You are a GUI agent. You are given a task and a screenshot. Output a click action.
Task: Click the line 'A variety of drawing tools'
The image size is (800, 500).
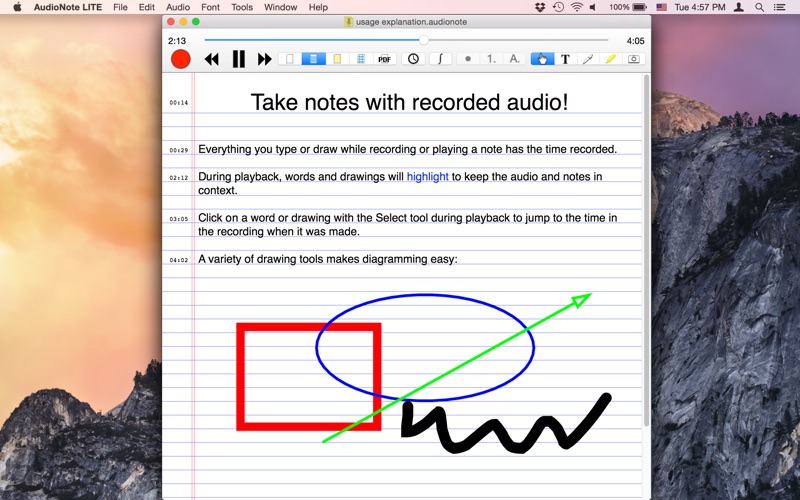pos(328,259)
